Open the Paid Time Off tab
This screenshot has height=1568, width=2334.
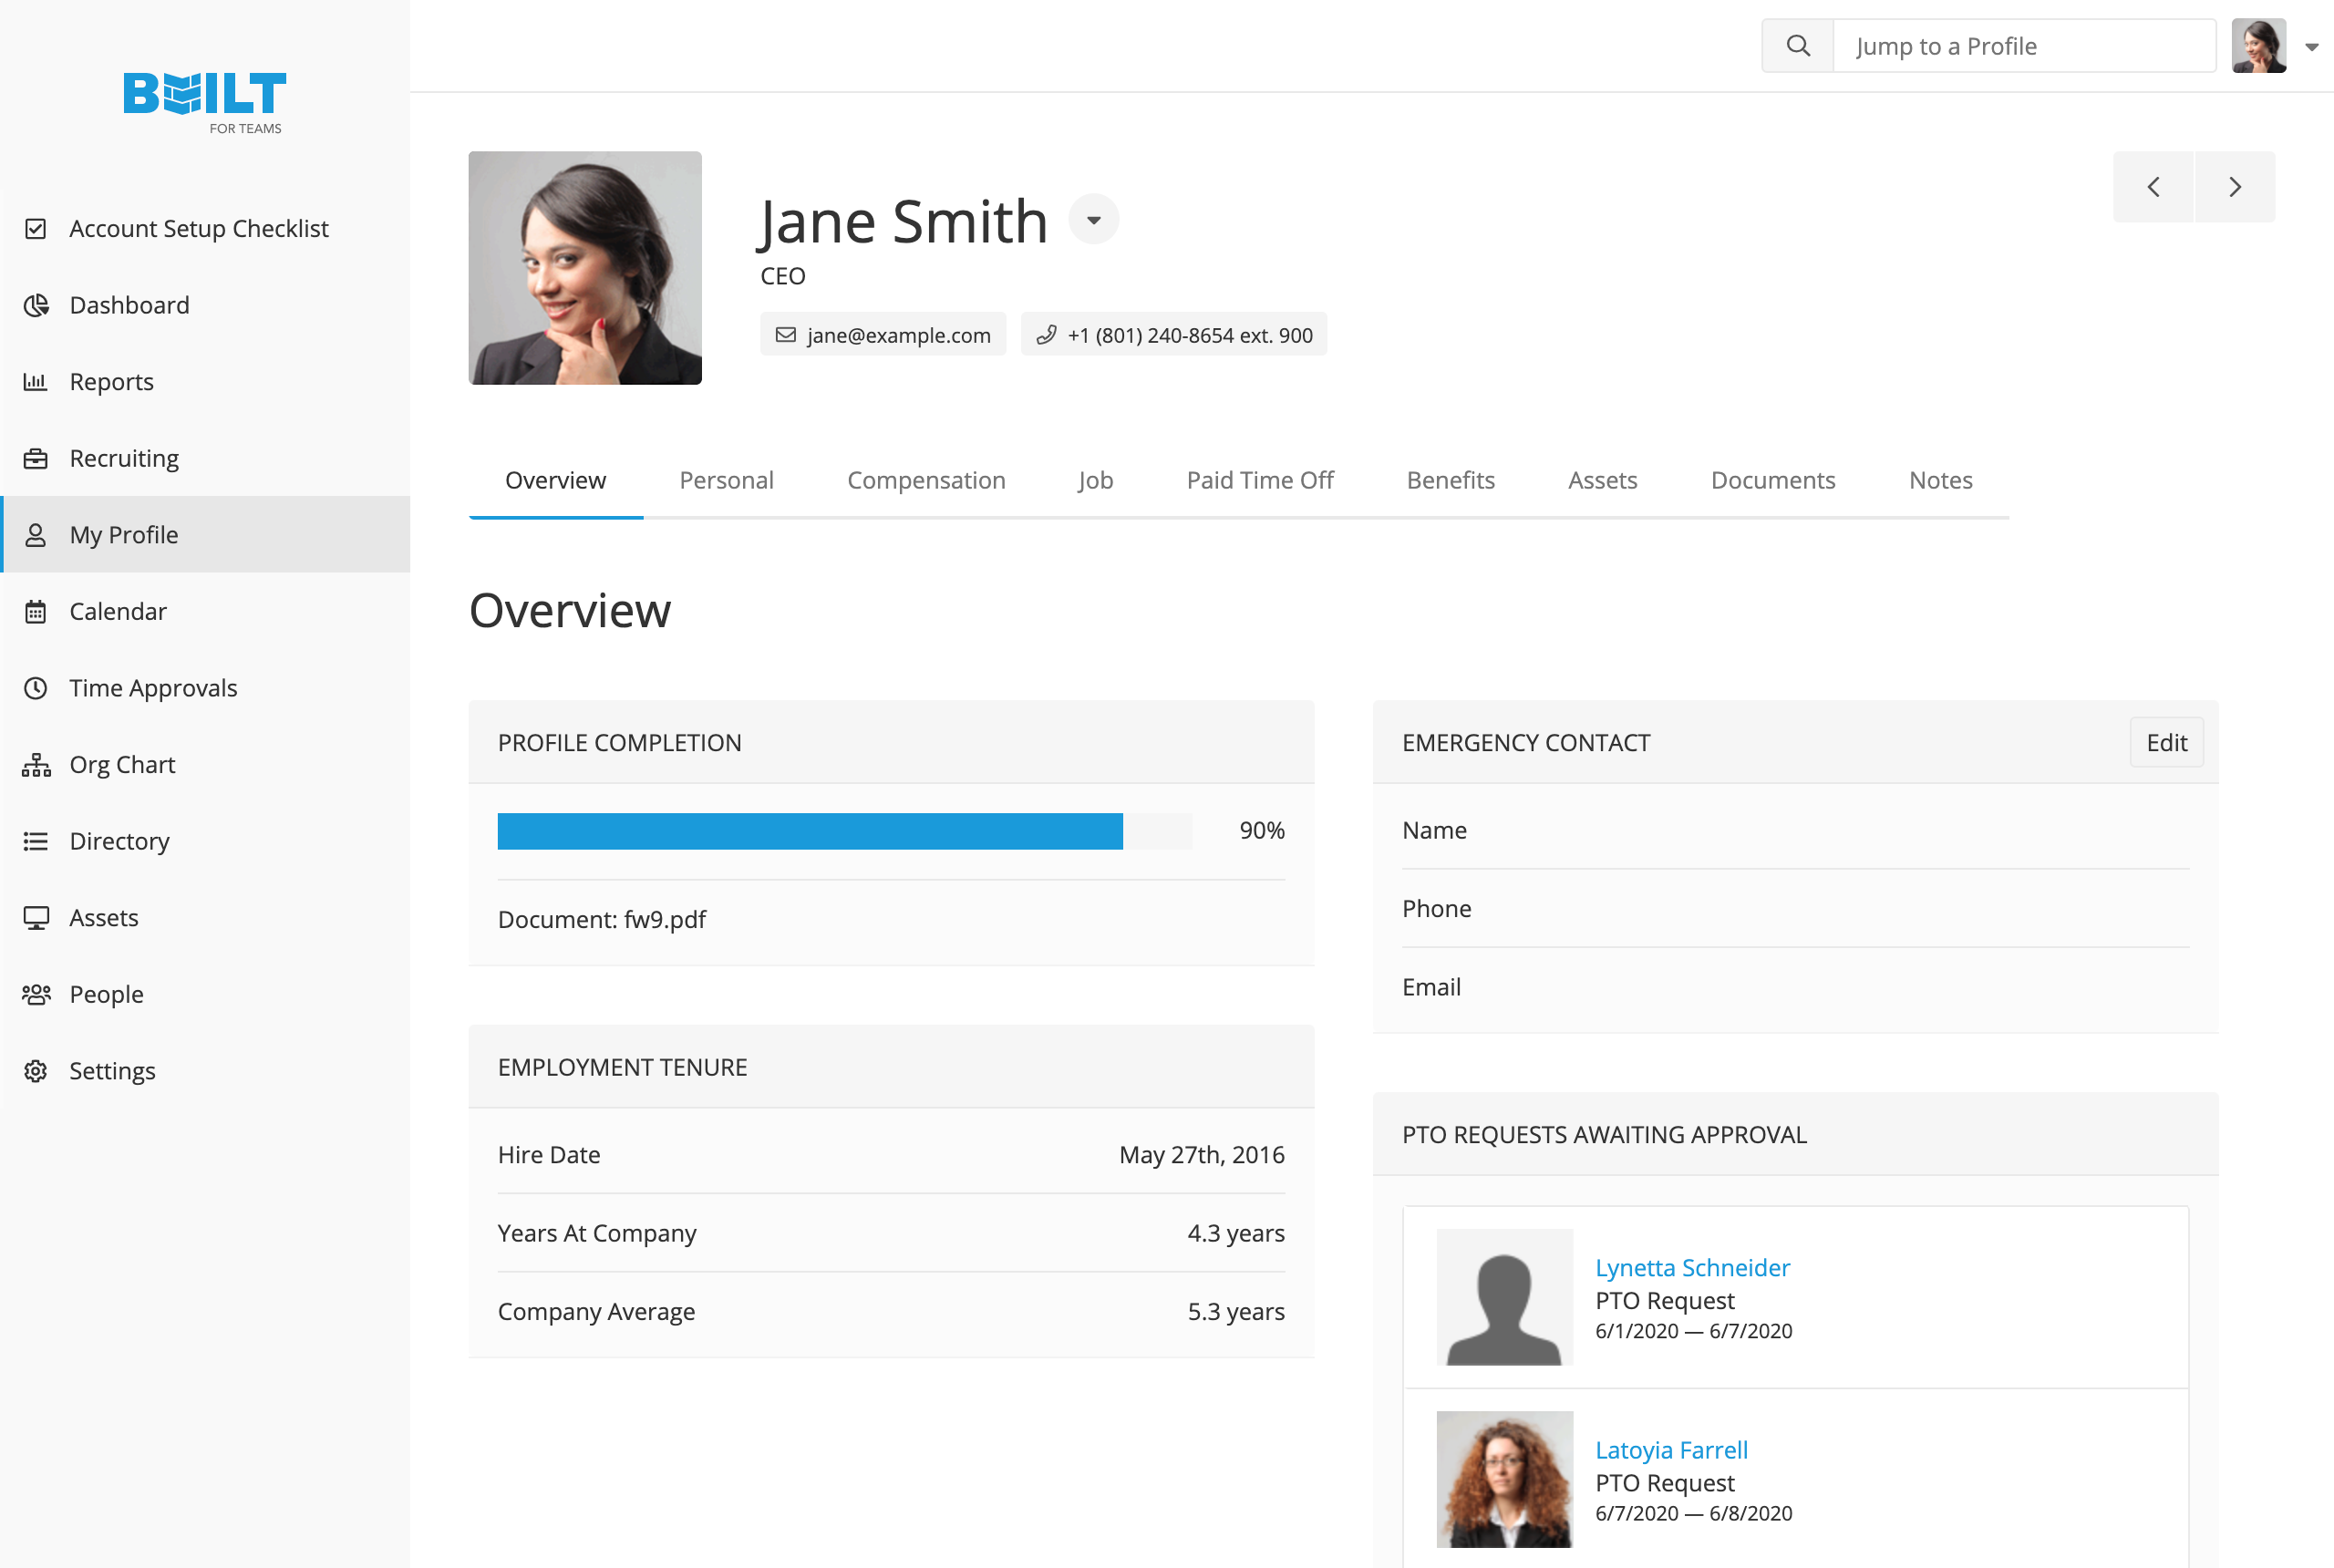pos(1259,480)
